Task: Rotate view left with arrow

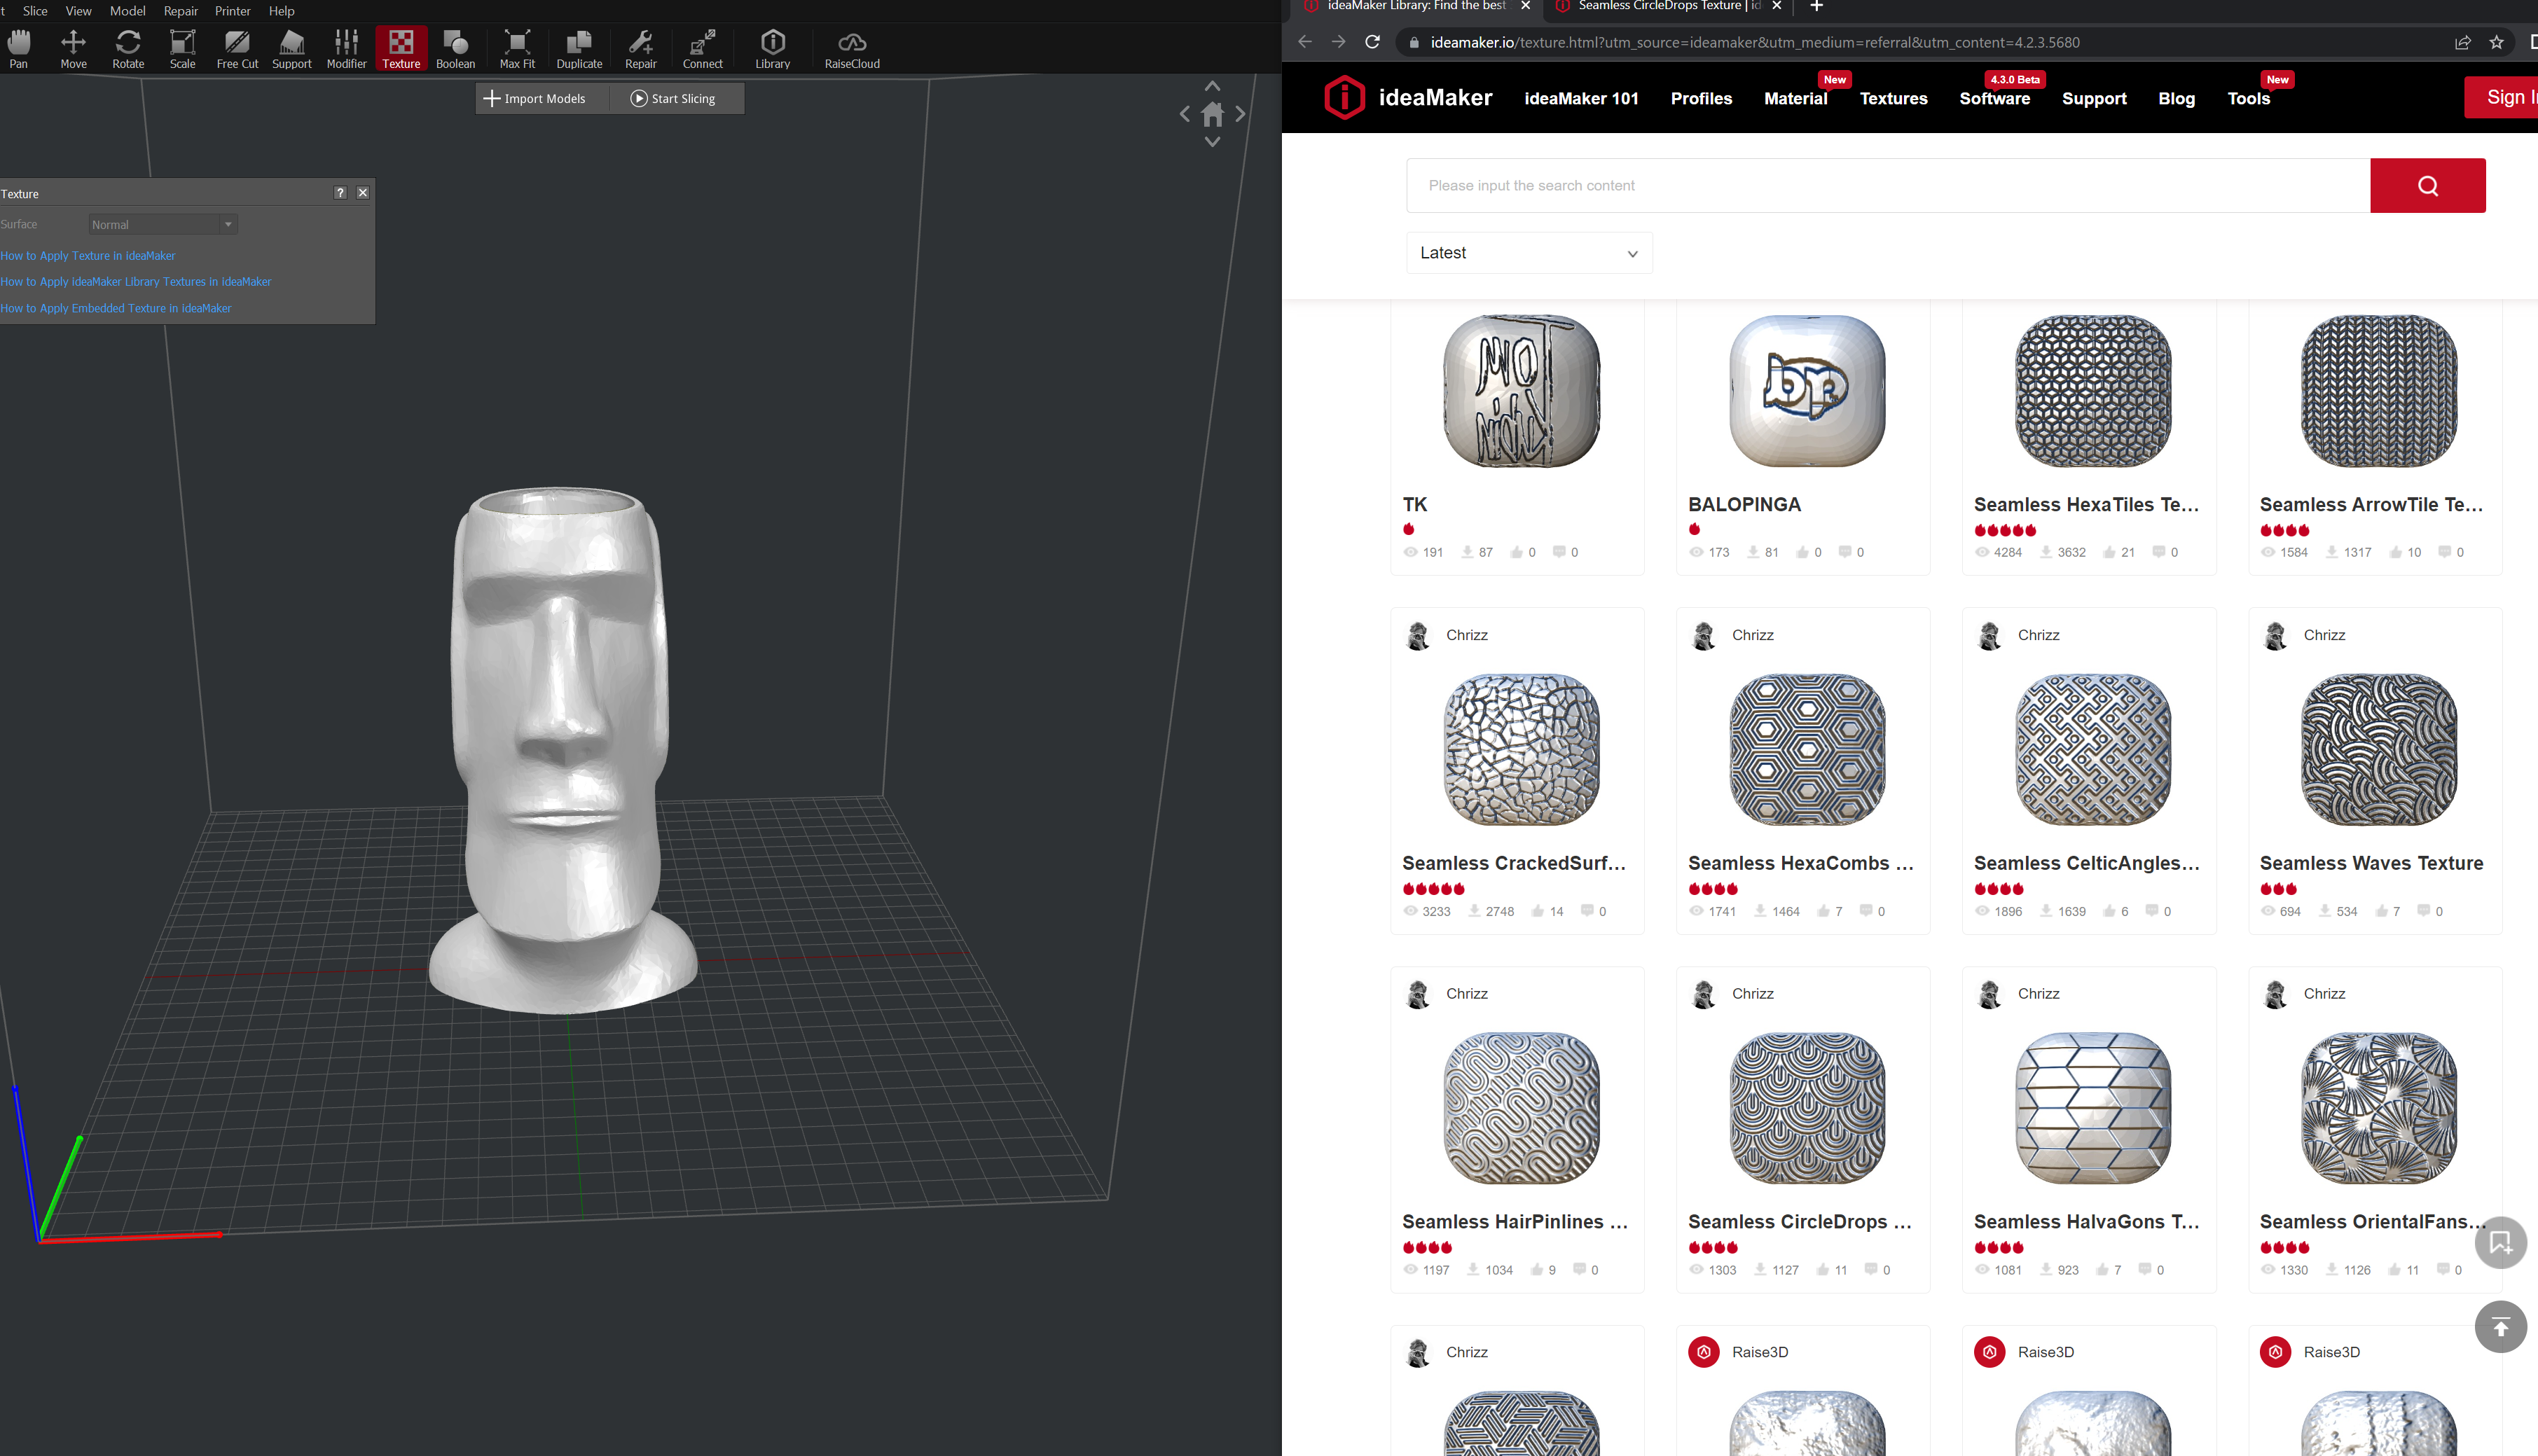Action: pyautogui.click(x=1185, y=114)
